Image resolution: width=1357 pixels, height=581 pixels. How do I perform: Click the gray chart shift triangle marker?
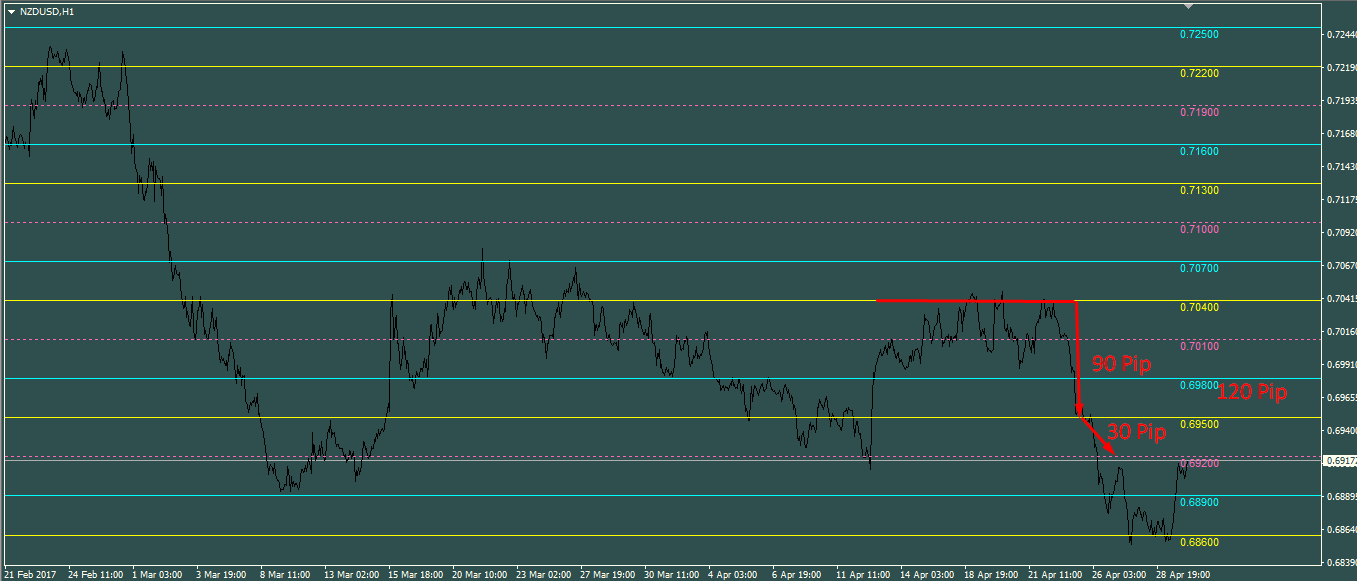point(1188,7)
